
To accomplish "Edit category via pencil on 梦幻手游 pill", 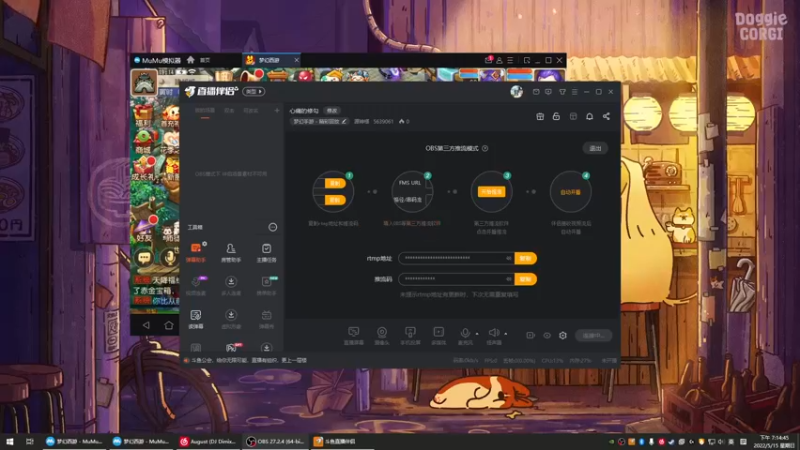I will [x=344, y=121].
